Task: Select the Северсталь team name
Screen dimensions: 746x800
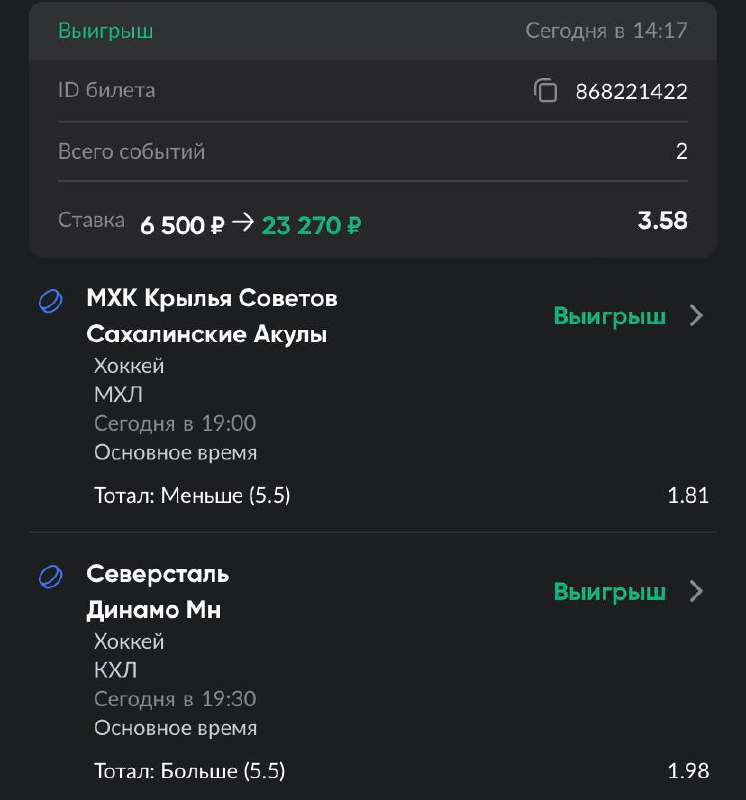Action: [158, 574]
